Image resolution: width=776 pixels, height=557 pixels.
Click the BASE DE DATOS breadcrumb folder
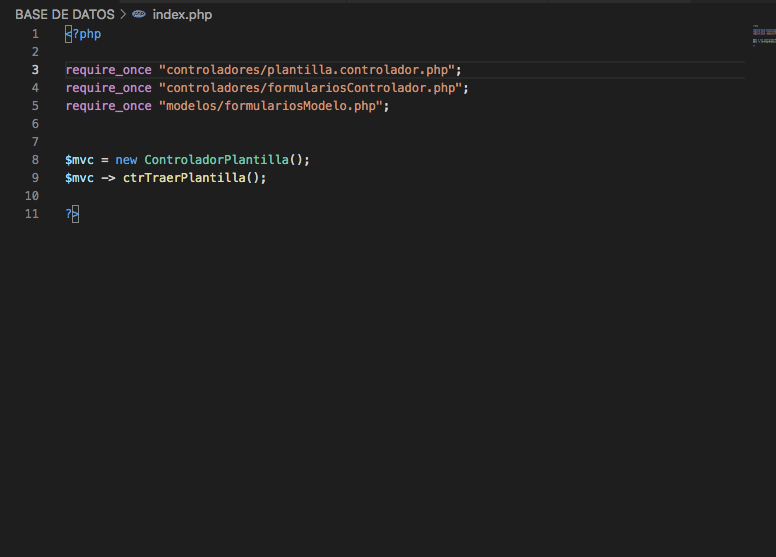coord(65,15)
